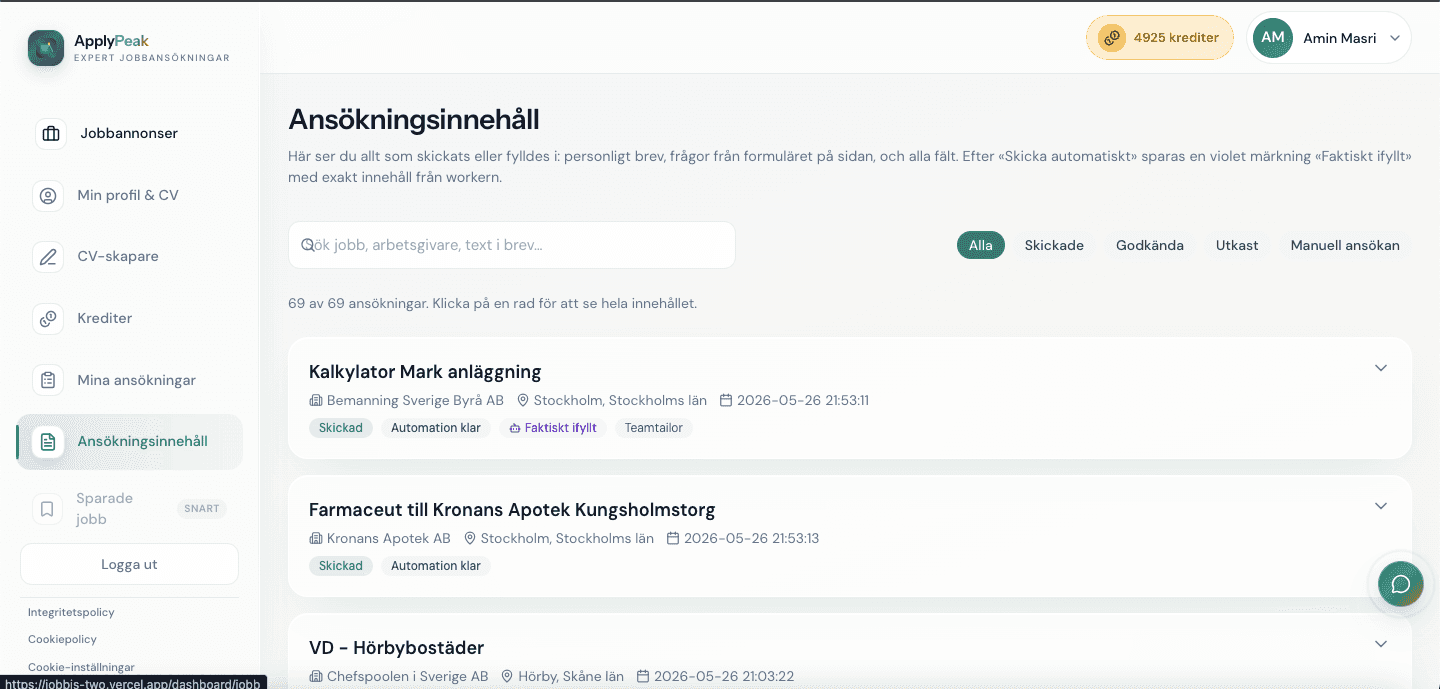Click the calendar icon before 2026-05-26 21:53:13

coord(673,539)
